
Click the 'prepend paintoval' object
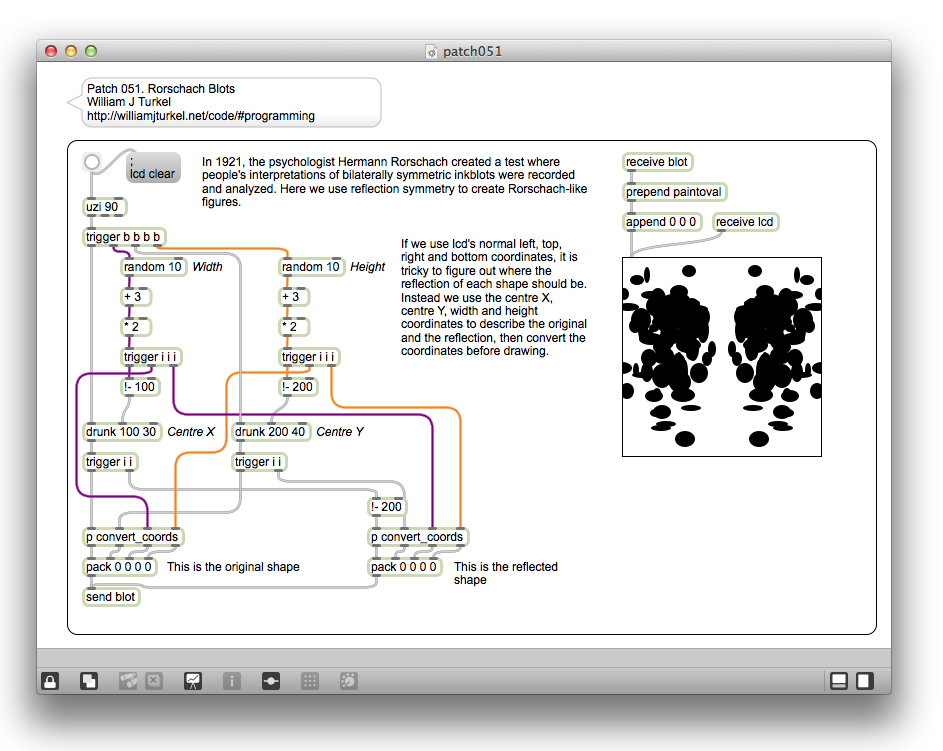[673, 192]
